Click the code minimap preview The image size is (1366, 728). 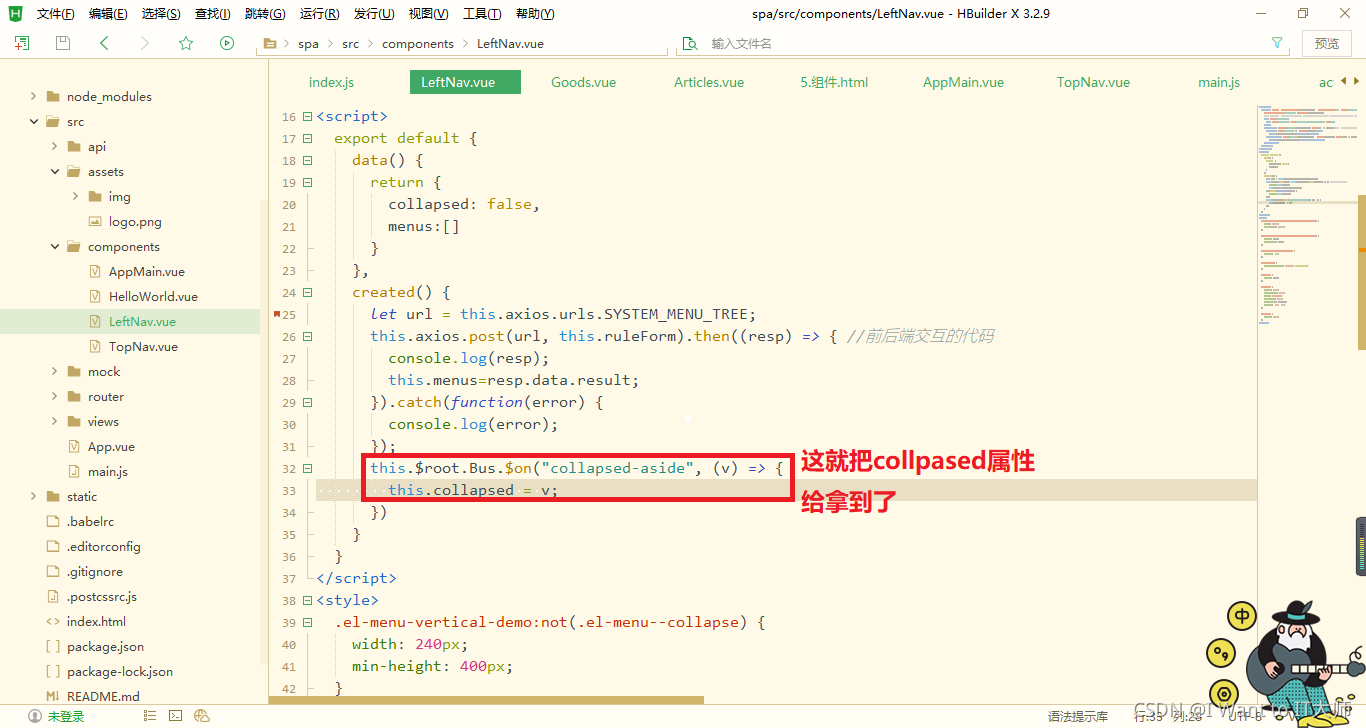pos(1306,215)
